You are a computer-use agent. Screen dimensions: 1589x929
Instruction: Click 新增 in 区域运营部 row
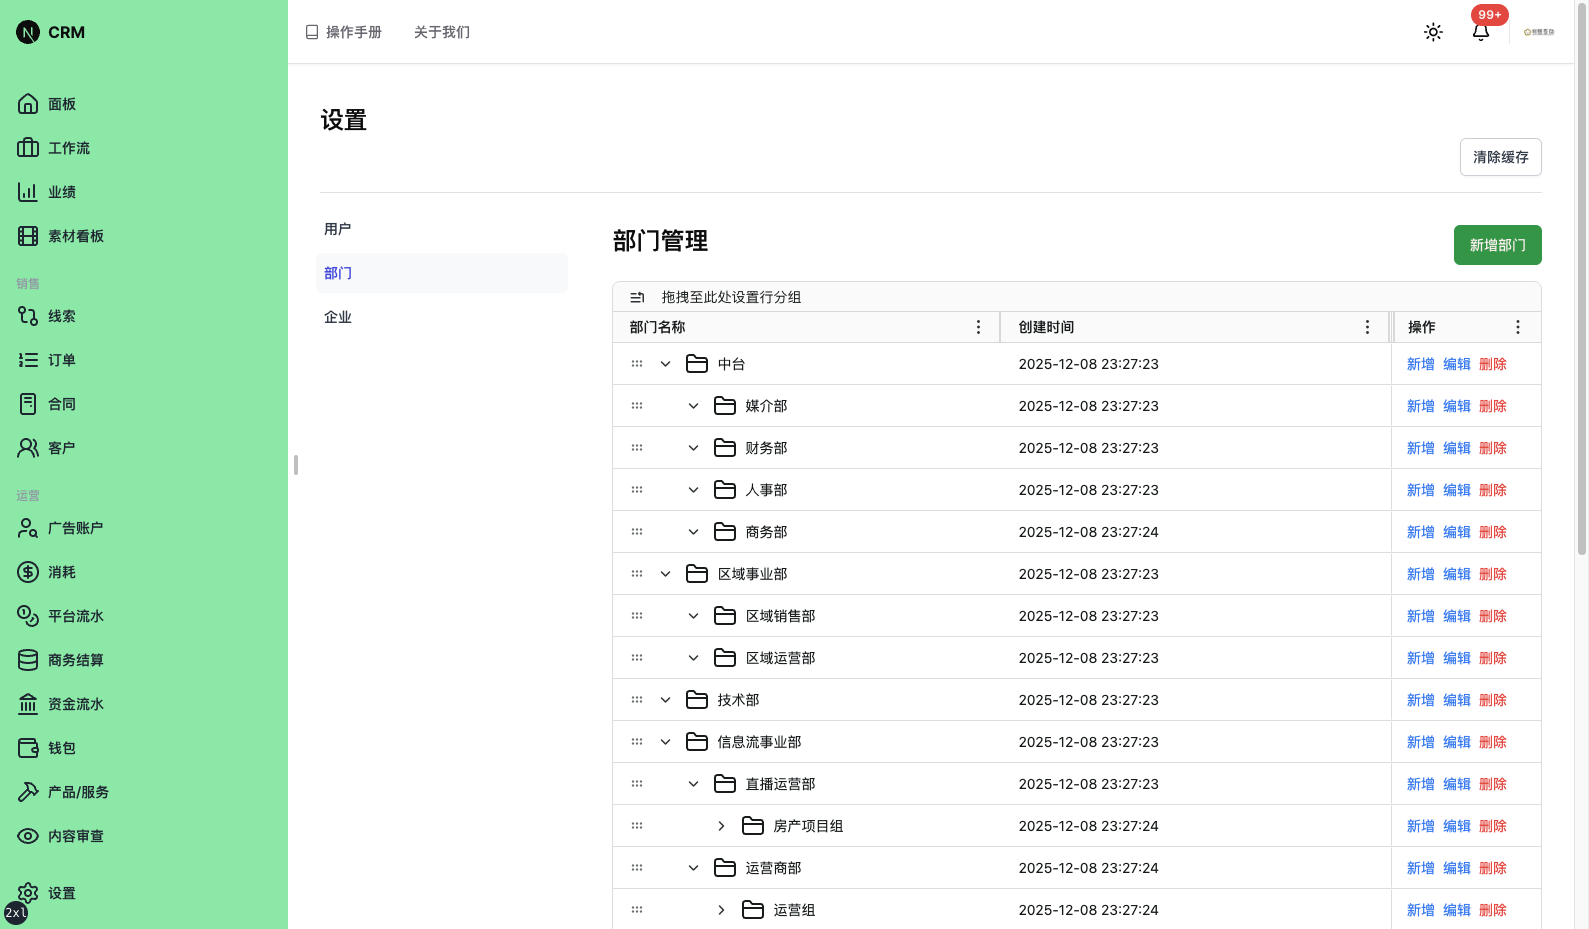(x=1420, y=658)
